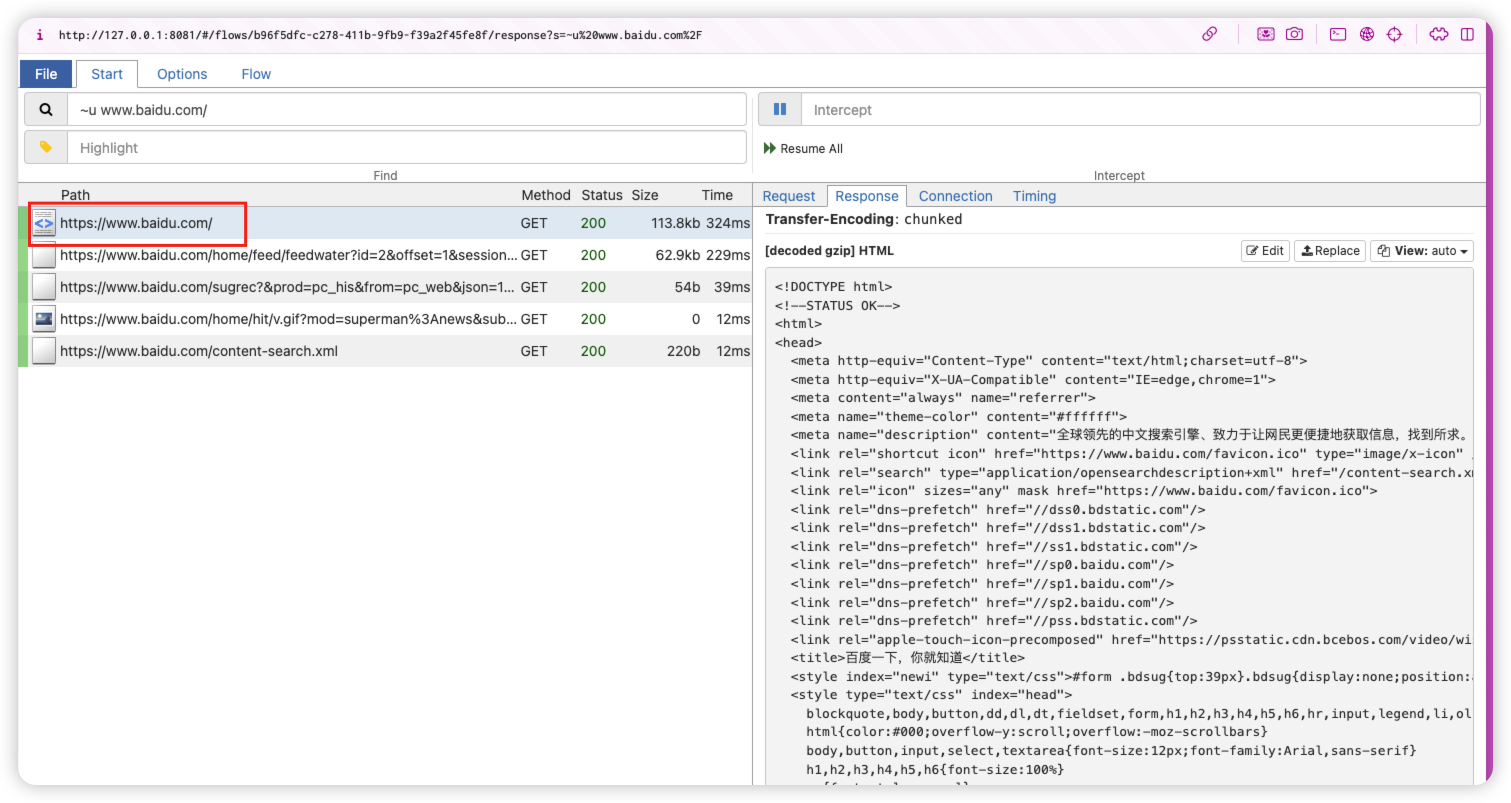Sort flows by Path column header

75,195
